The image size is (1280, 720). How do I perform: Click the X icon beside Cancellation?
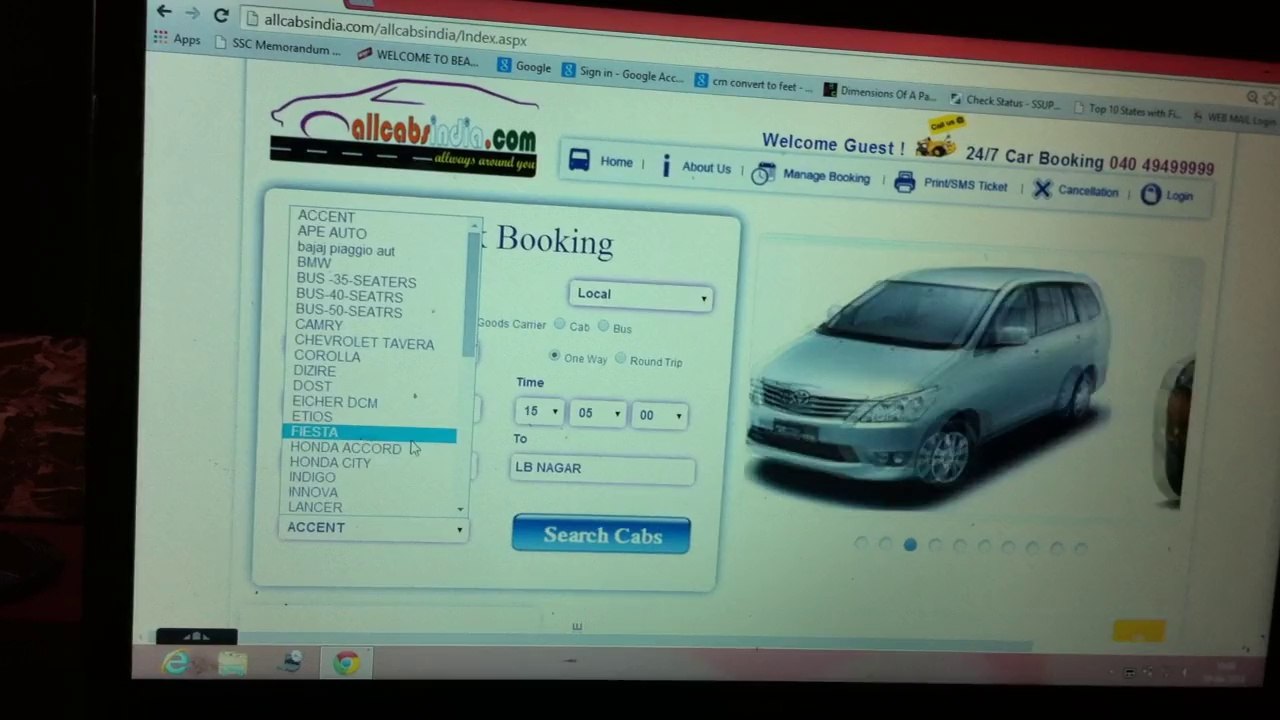1042,189
